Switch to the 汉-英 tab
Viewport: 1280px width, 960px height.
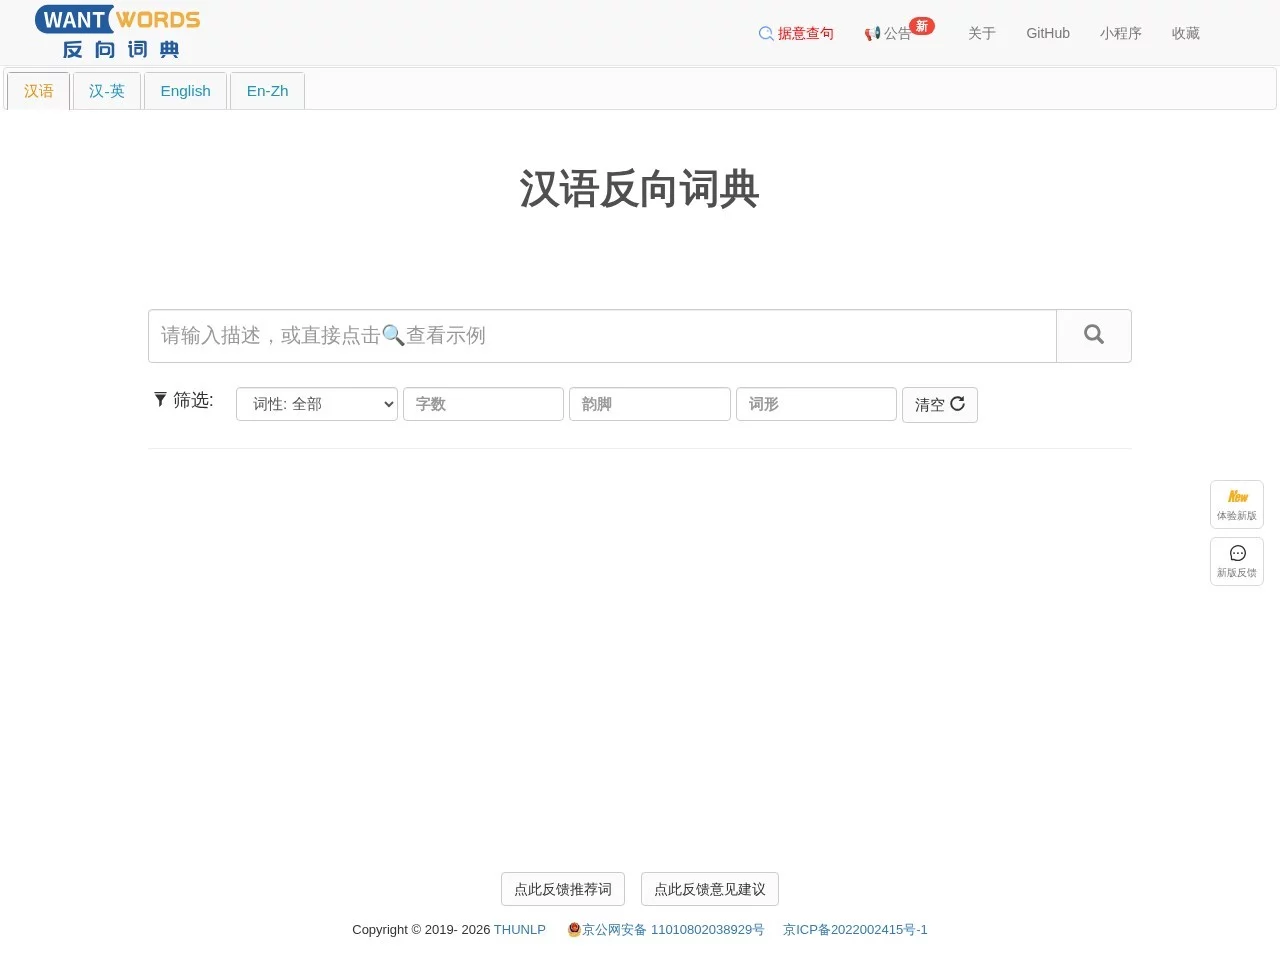[107, 90]
